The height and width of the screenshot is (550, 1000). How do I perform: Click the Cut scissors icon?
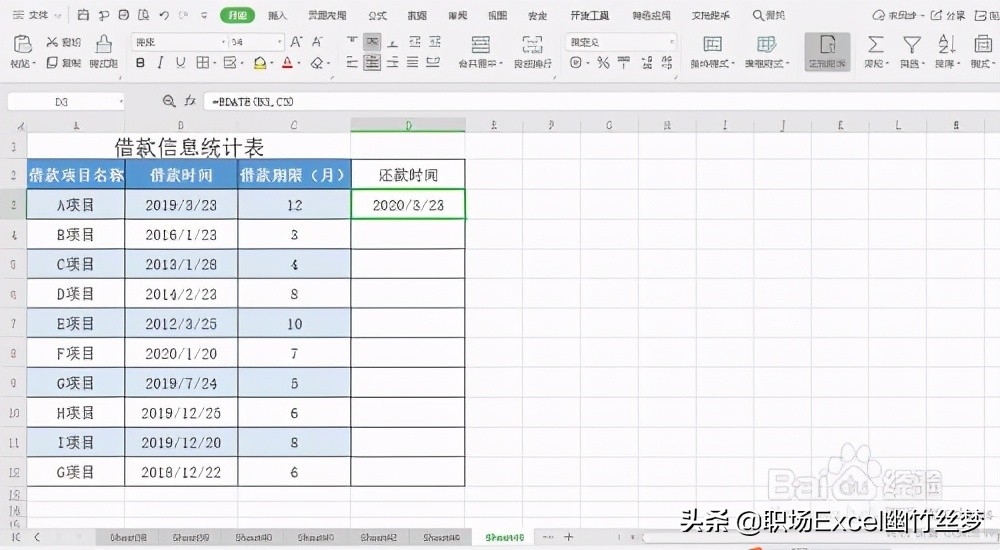[x=52, y=42]
